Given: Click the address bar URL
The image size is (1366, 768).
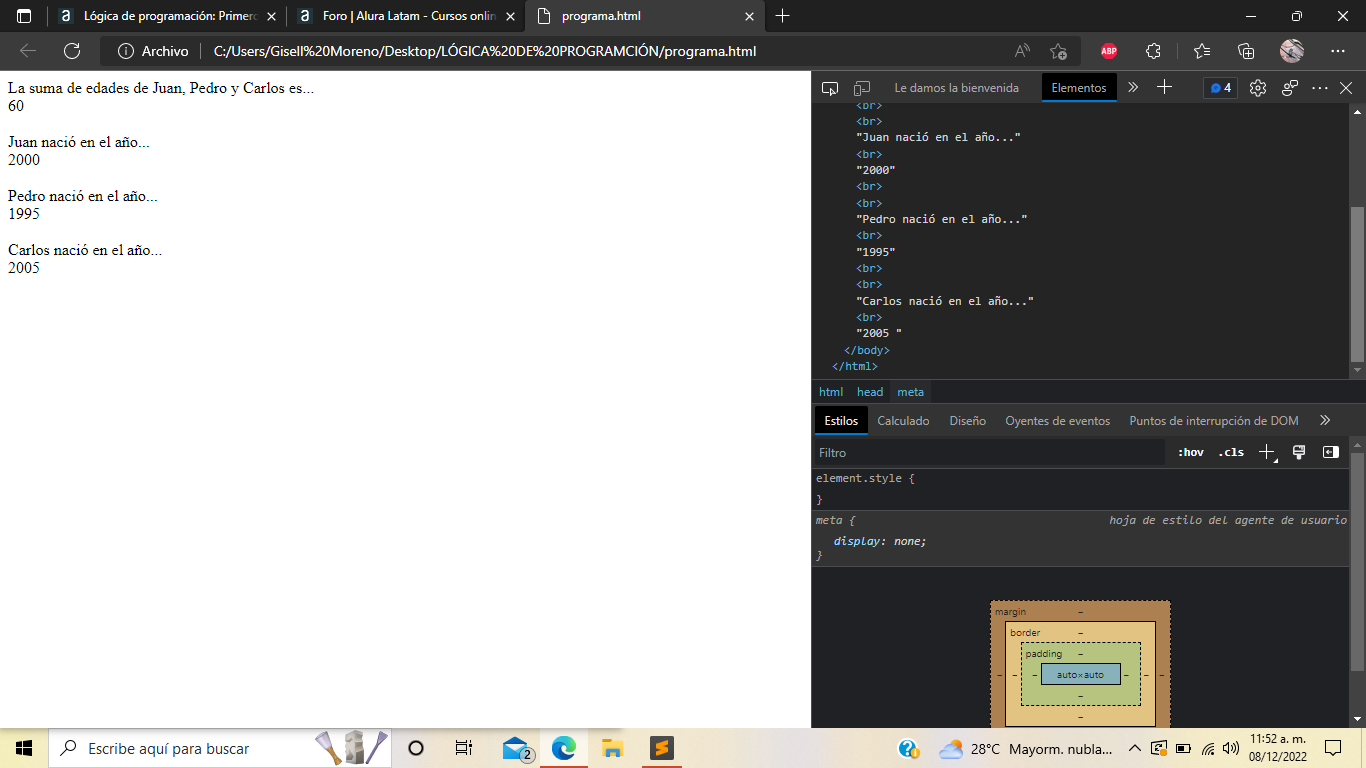Looking at the screenshot, I should click(485, 51).
